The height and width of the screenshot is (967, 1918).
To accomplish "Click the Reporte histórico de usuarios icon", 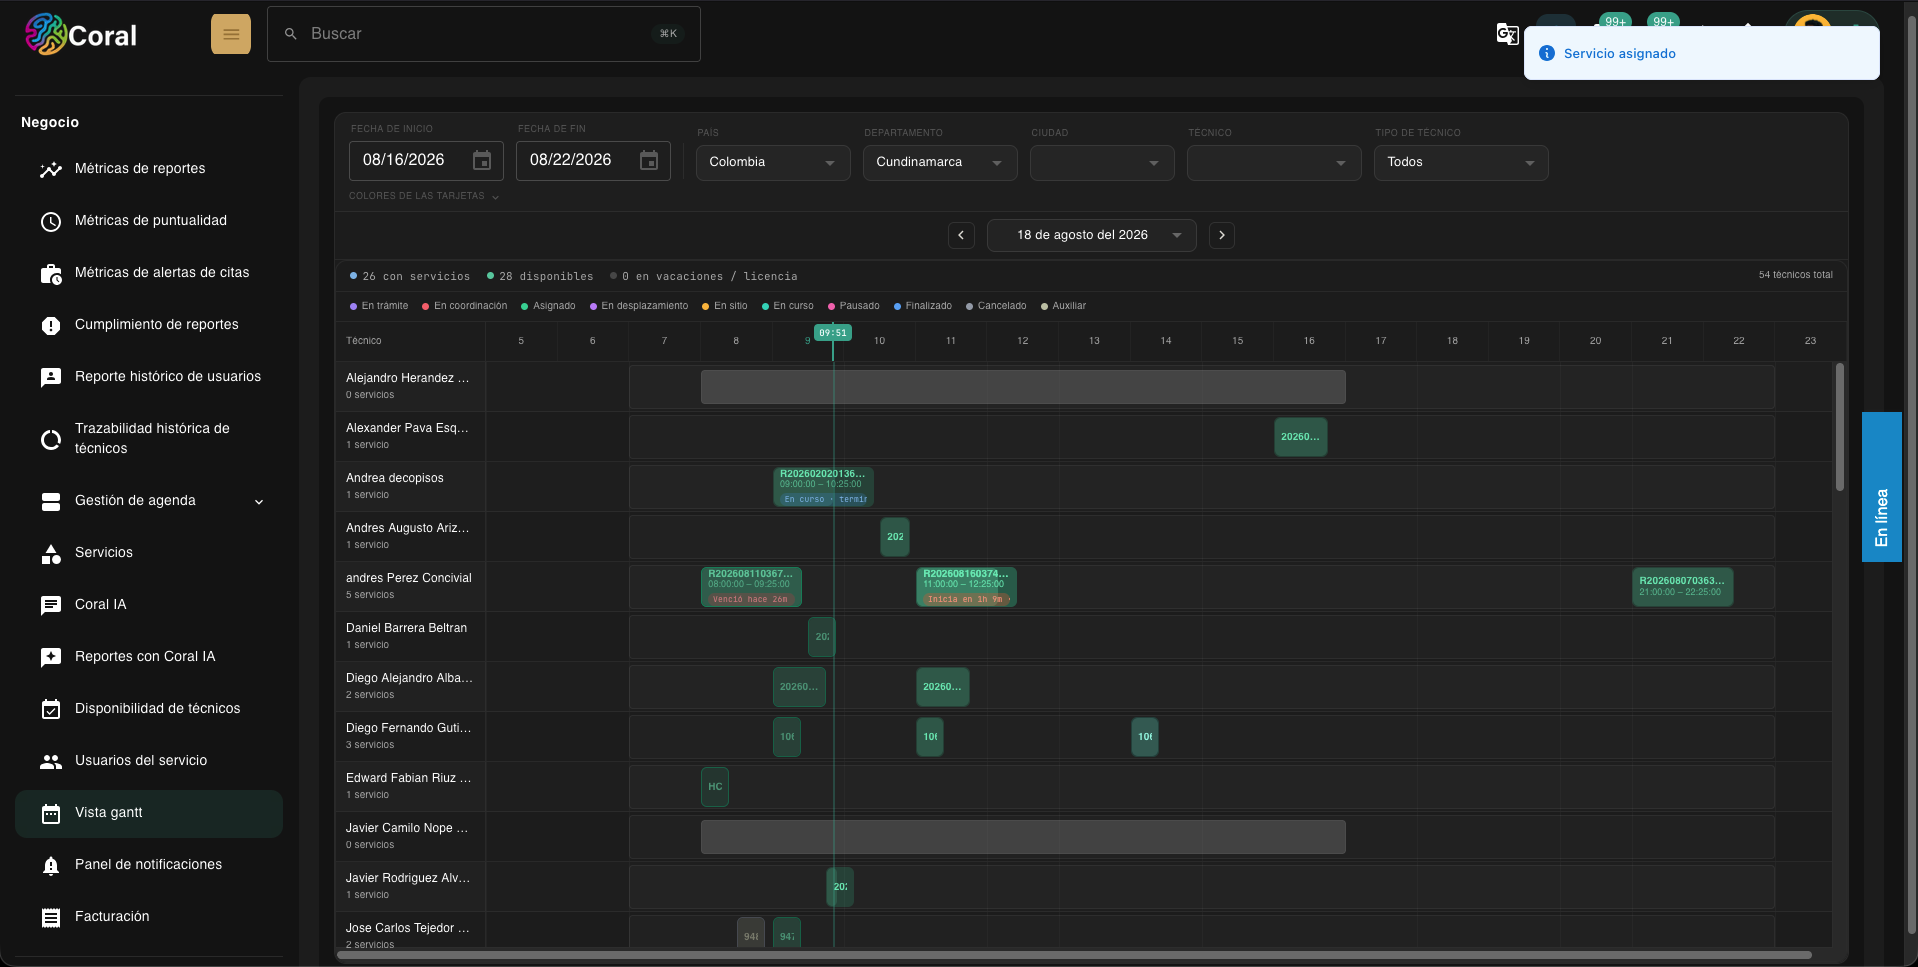I will 51,377.
